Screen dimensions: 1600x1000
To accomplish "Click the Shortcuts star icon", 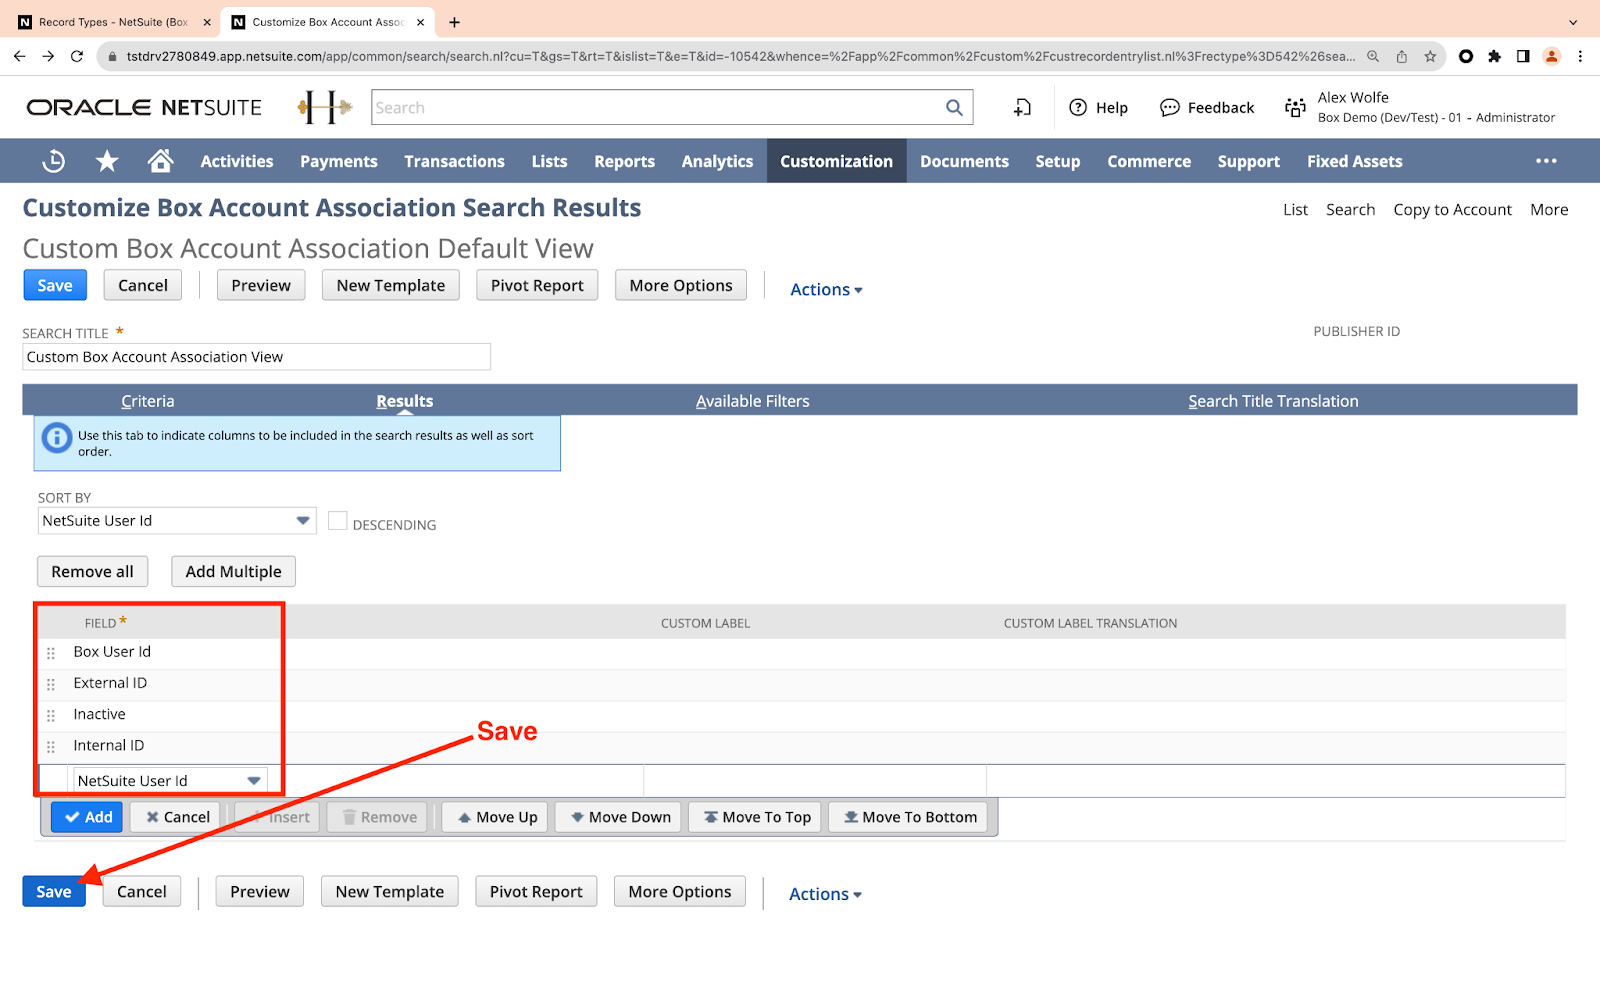I will (107, 161).
